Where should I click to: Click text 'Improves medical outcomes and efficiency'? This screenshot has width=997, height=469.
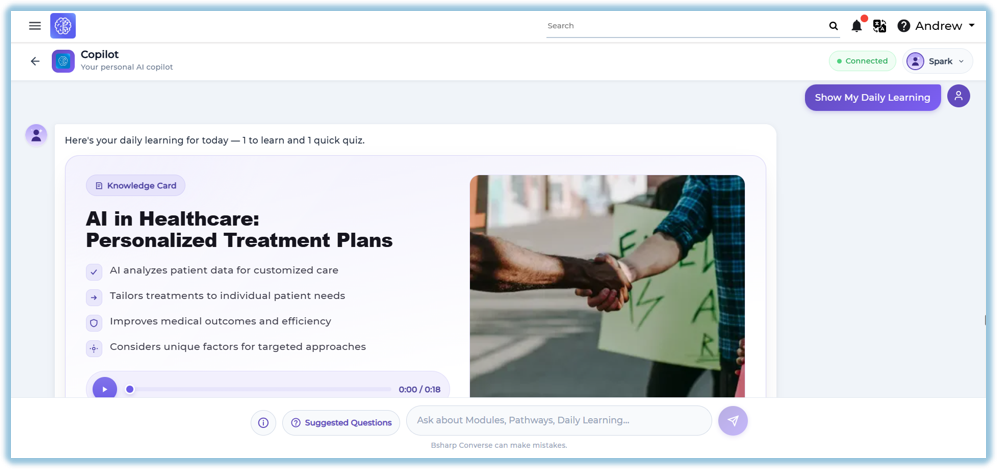click(x=221, y=321)
